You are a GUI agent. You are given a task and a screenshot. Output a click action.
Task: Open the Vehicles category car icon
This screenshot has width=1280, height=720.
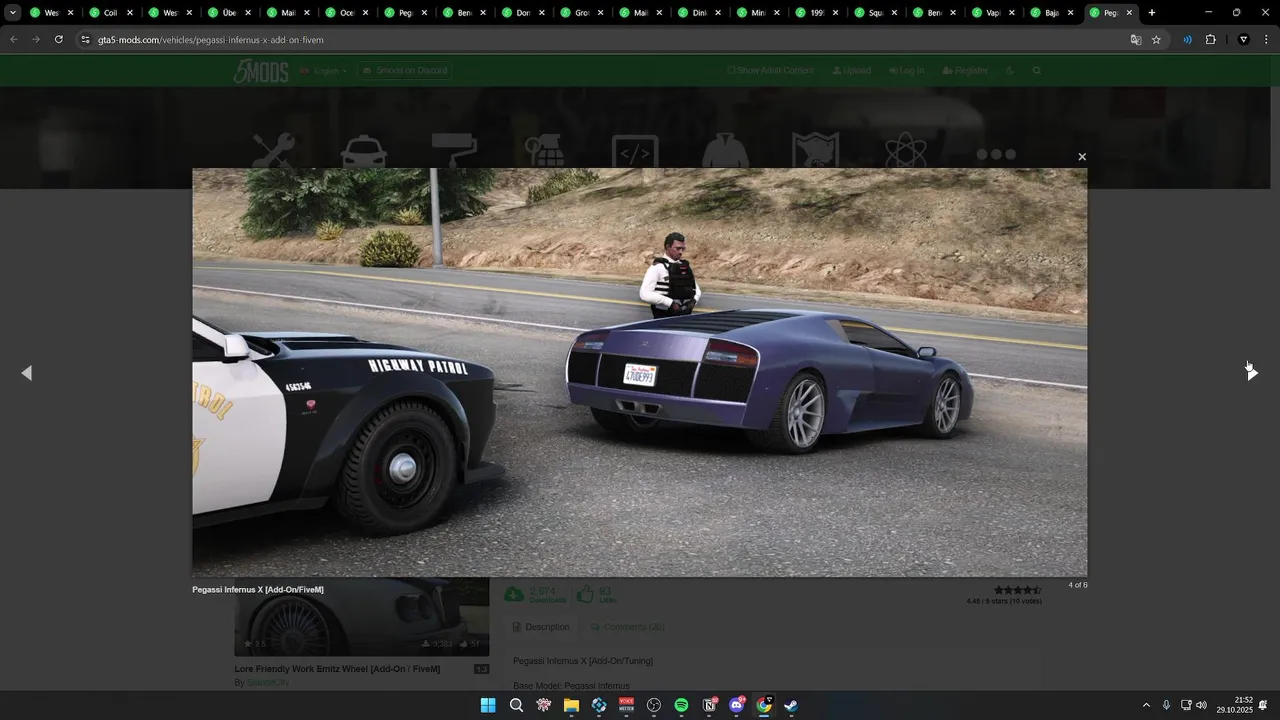(364, 151)
